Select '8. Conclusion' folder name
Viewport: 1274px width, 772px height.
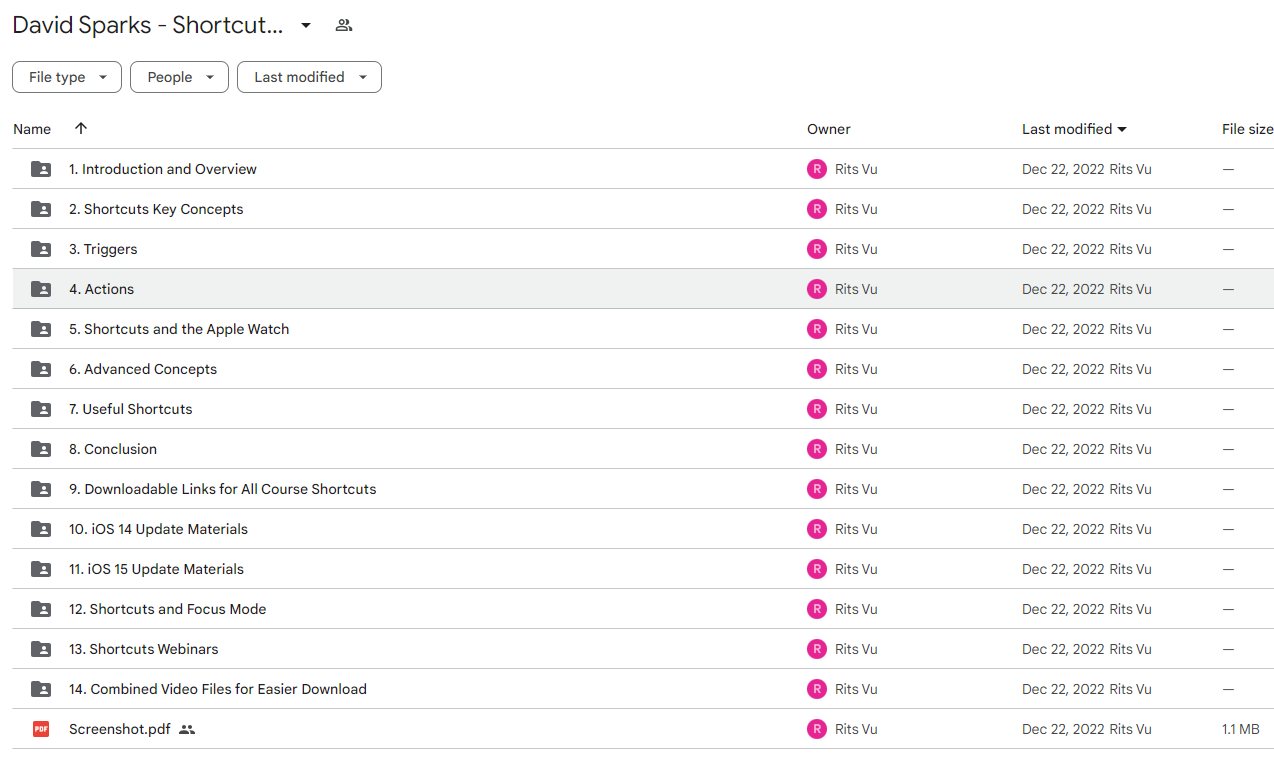coord(113,449)
